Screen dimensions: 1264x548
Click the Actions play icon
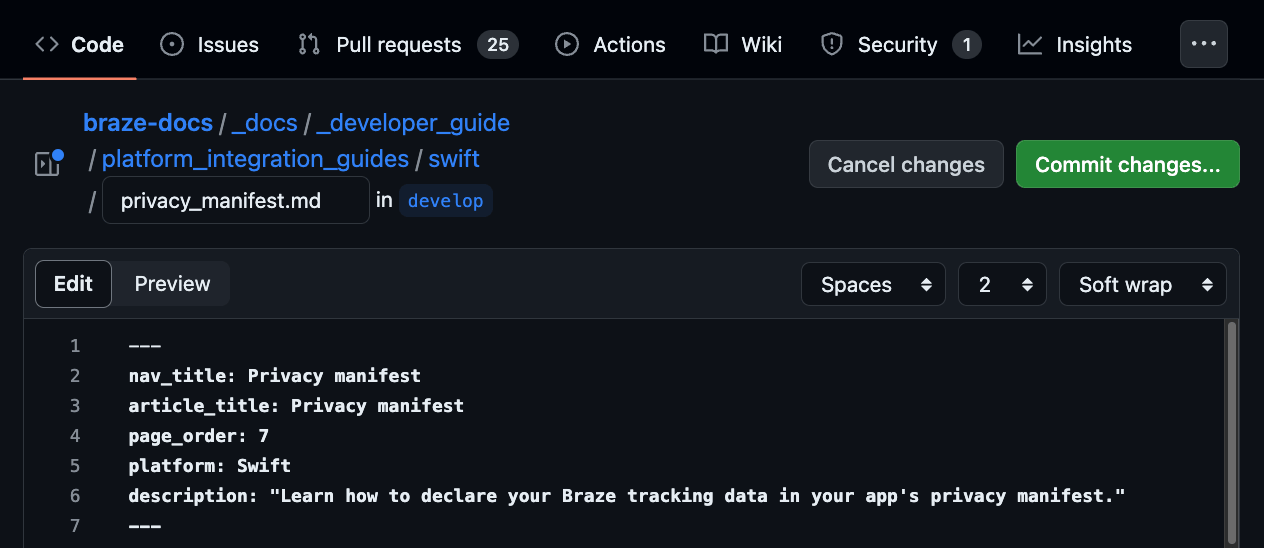tap(567, 44)
